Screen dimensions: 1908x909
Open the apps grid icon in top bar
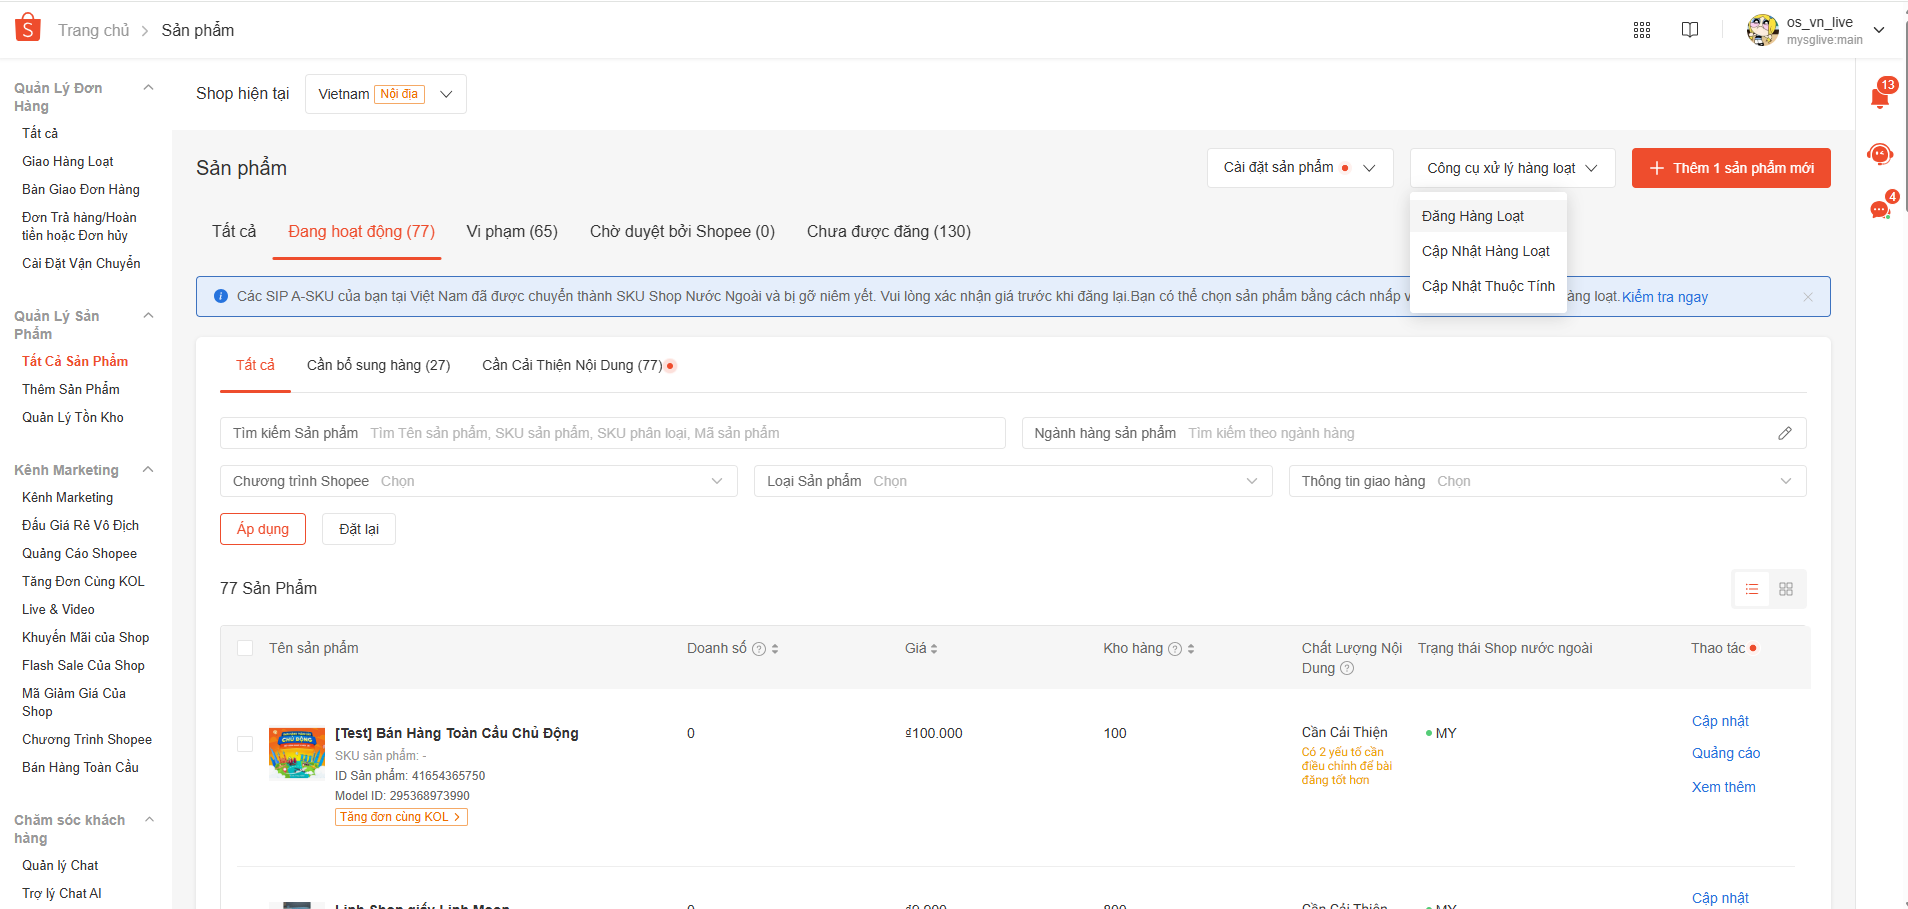(1642, 29)
